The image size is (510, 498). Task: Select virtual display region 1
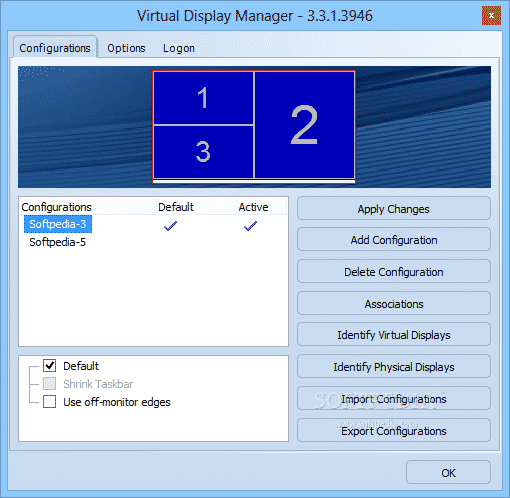tap(203, 98)
